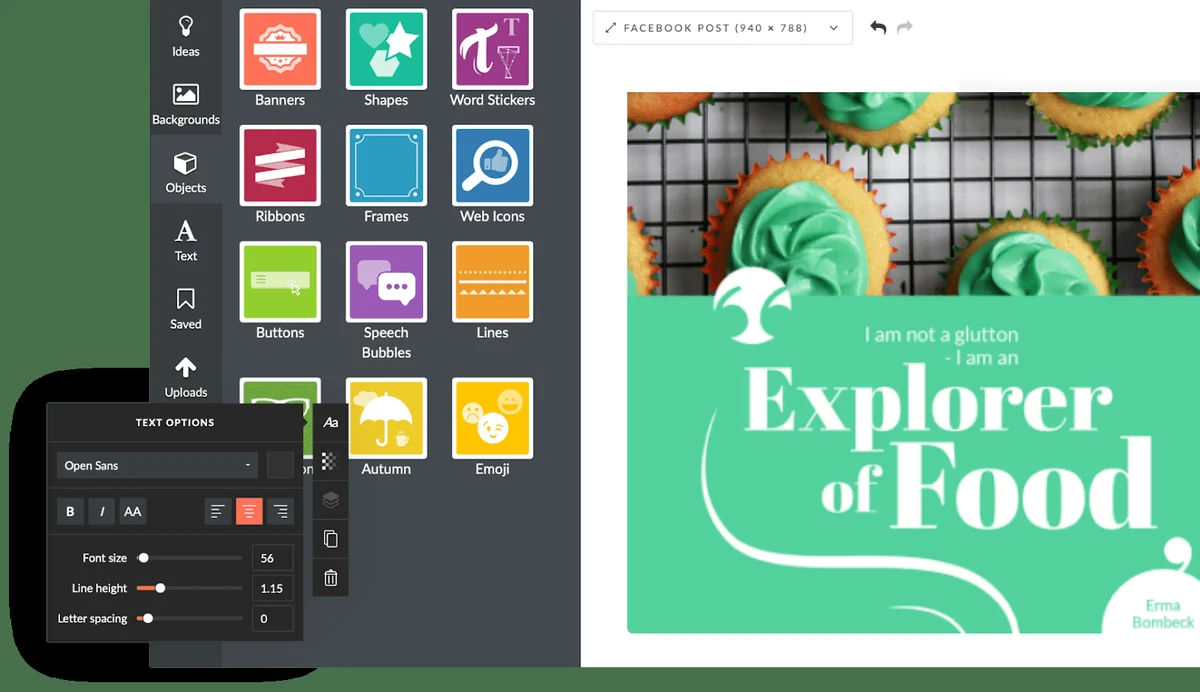The image size is (1200, 692).
Task: Click the undo arrow icon
Action: click(878, 28)
